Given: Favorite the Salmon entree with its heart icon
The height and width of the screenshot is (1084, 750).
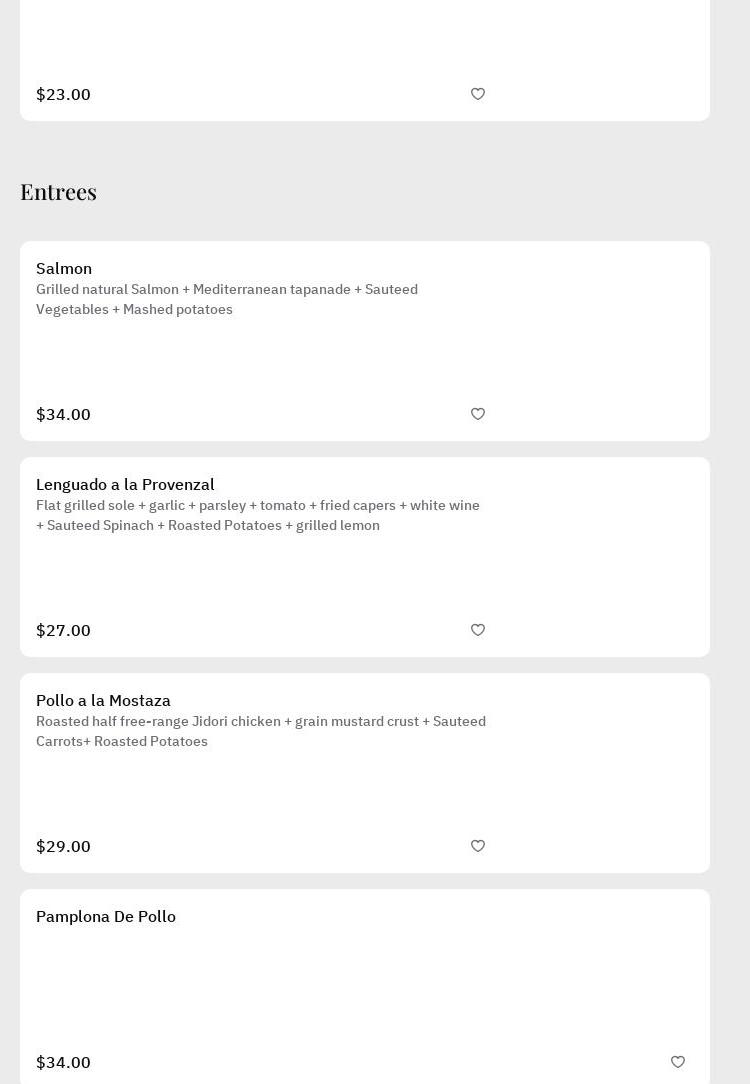Looking at the screenshot, I should tap(478, 414).
